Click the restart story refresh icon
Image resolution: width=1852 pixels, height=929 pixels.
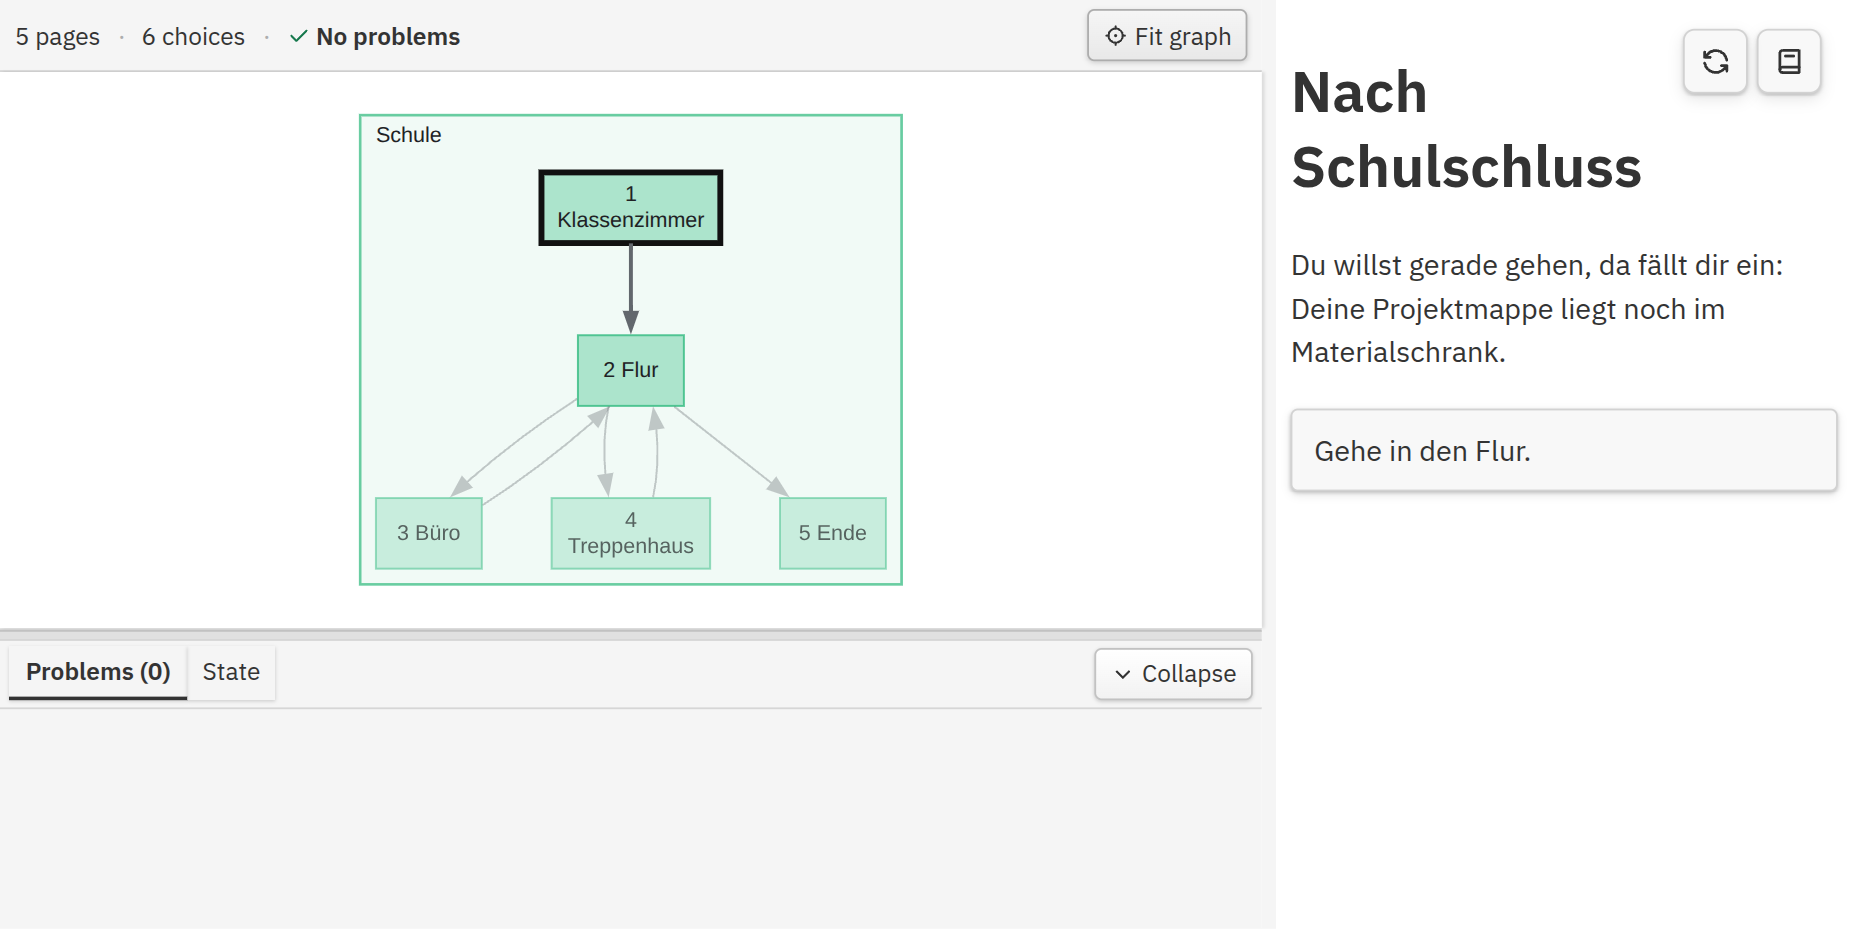[1715, 62]
